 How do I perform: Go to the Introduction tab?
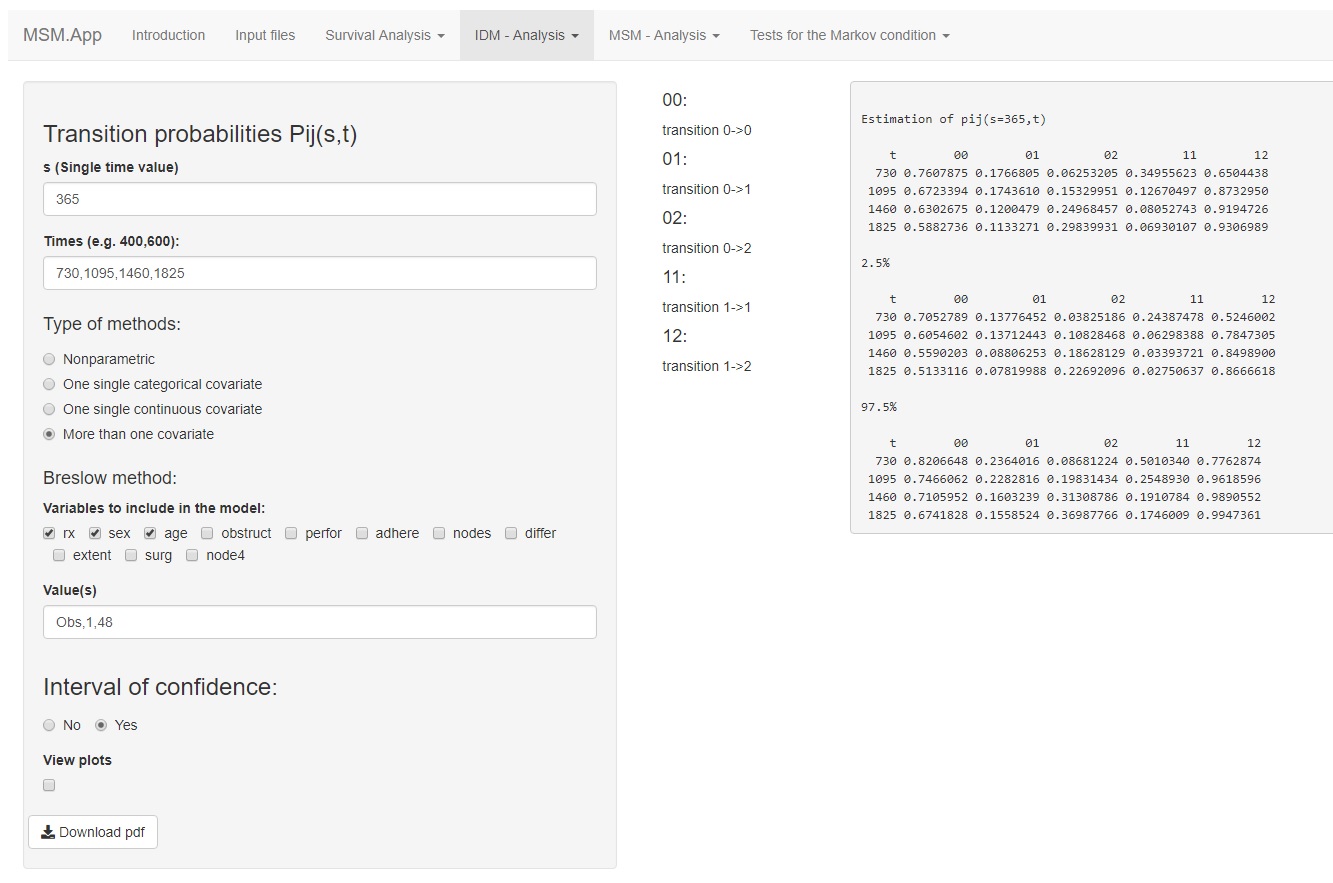point(168,35)
